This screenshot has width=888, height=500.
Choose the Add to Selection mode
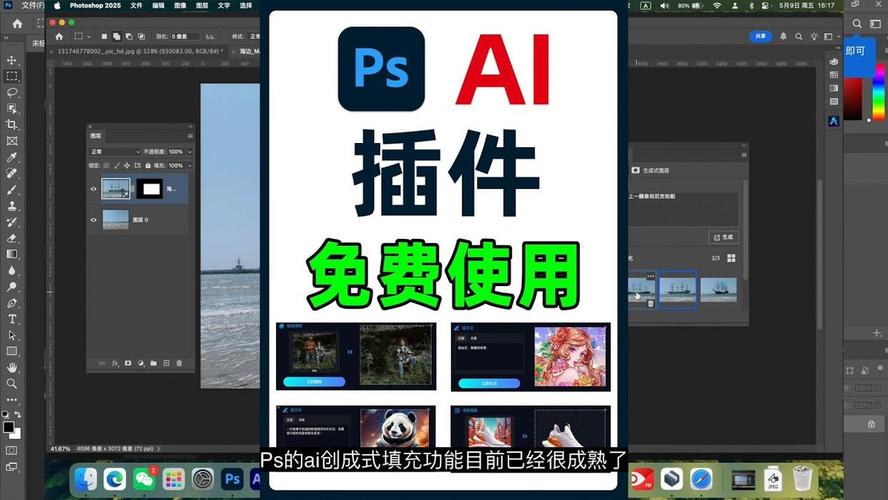[x=117, y=36]
